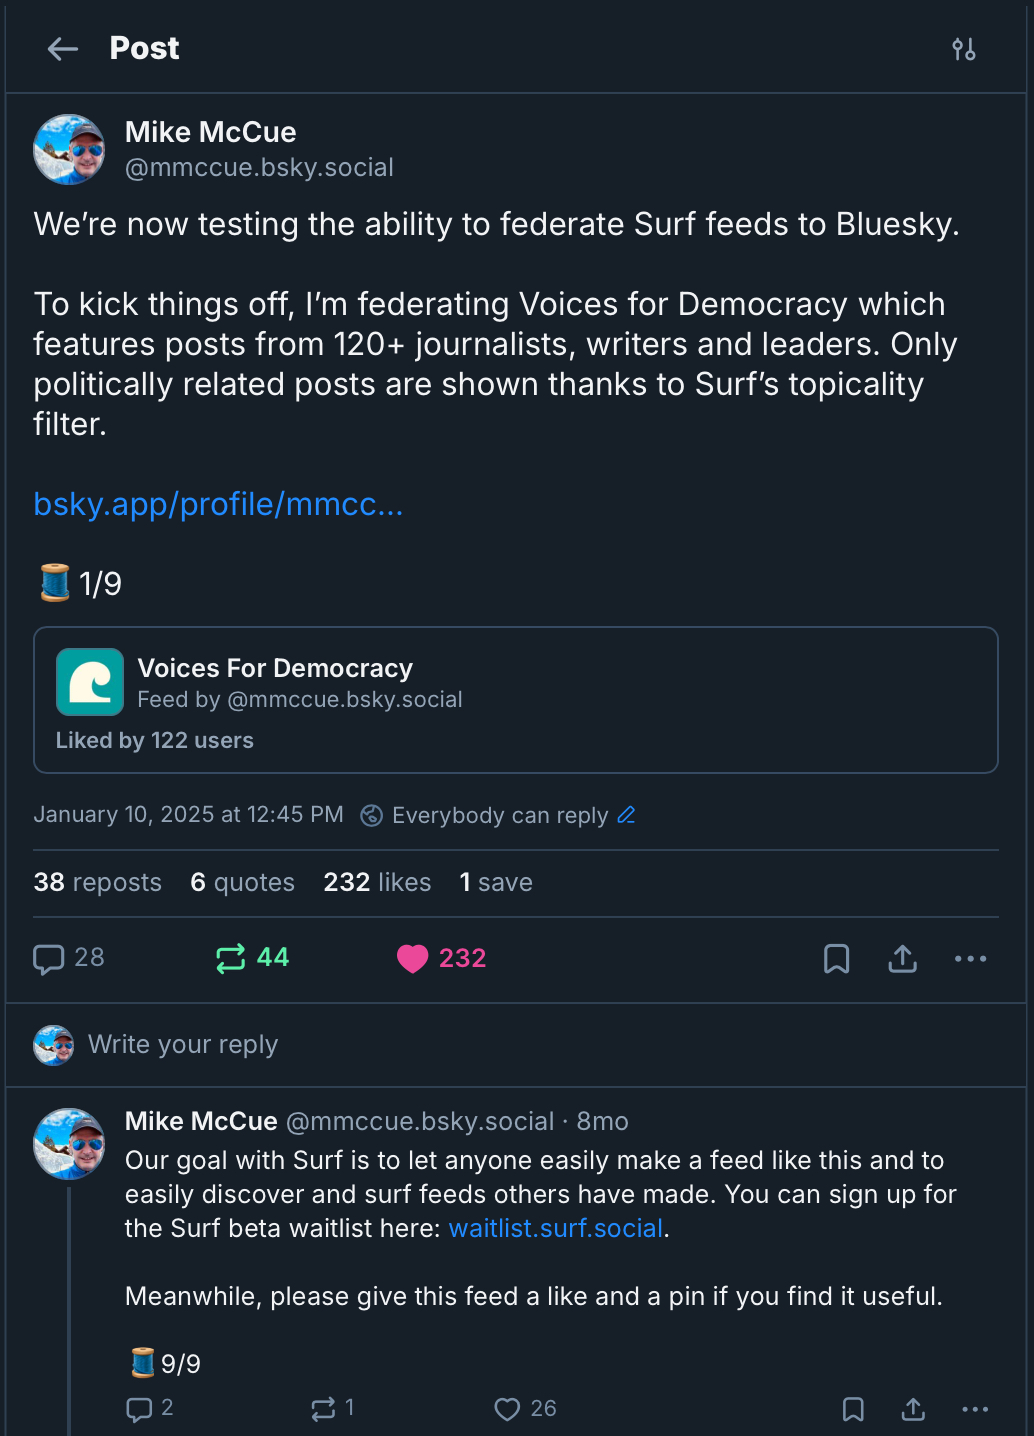The image size is (1034, 1436).
Task: Toggle repost on main post
Action: click(231, 959)
